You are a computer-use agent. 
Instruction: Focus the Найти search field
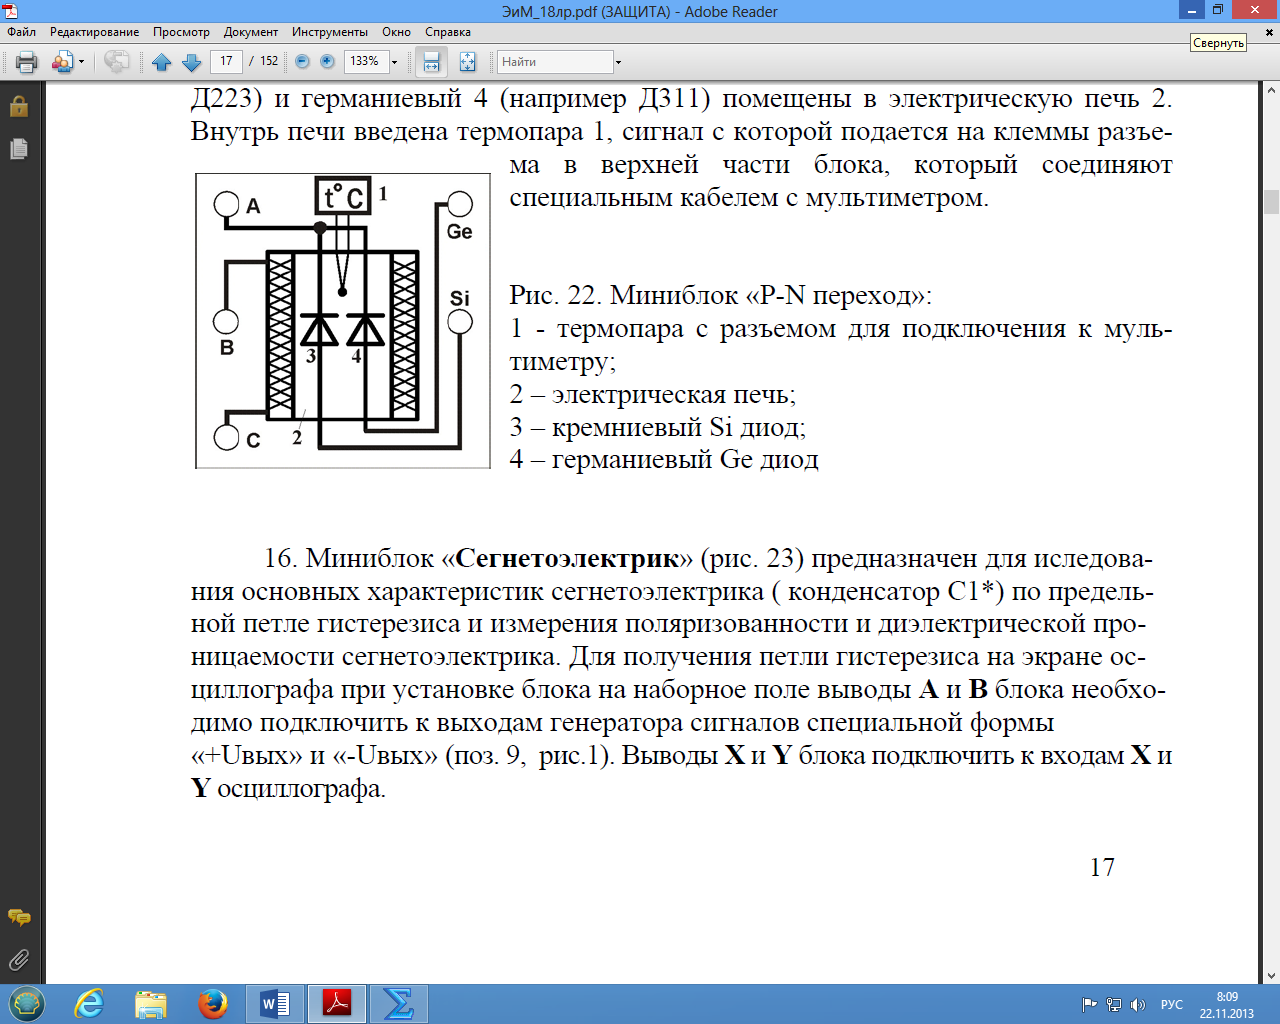[555, 62]
